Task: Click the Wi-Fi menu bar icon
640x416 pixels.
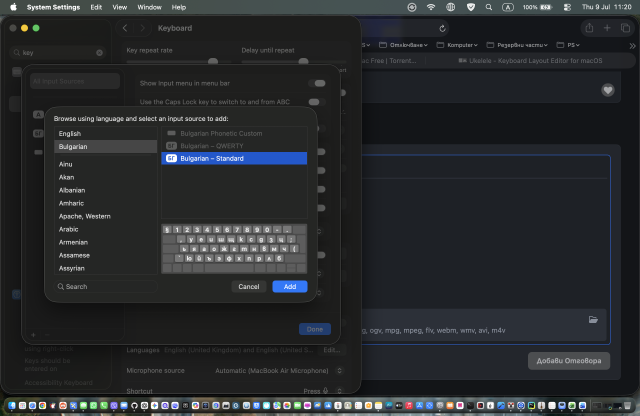Action: [x=431, y=7]
